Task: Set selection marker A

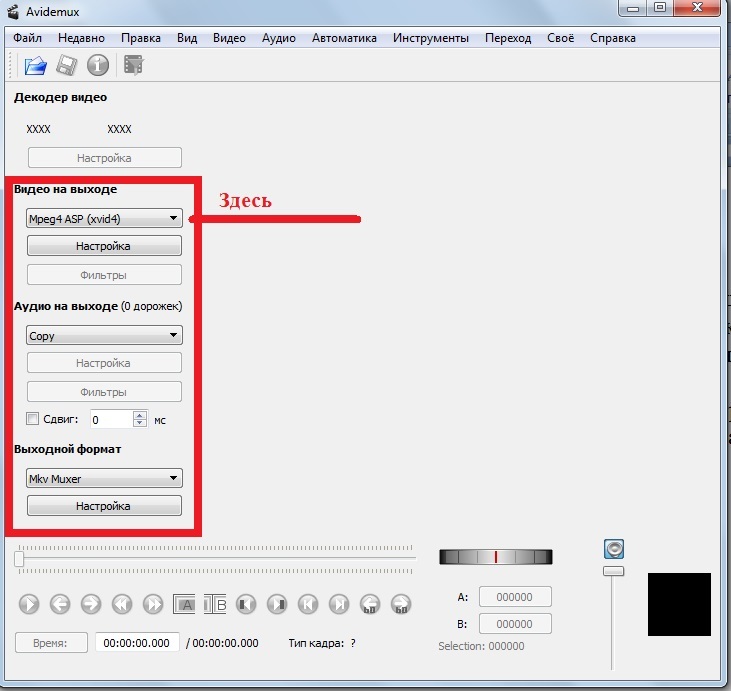Action: (x=184, y=604)
